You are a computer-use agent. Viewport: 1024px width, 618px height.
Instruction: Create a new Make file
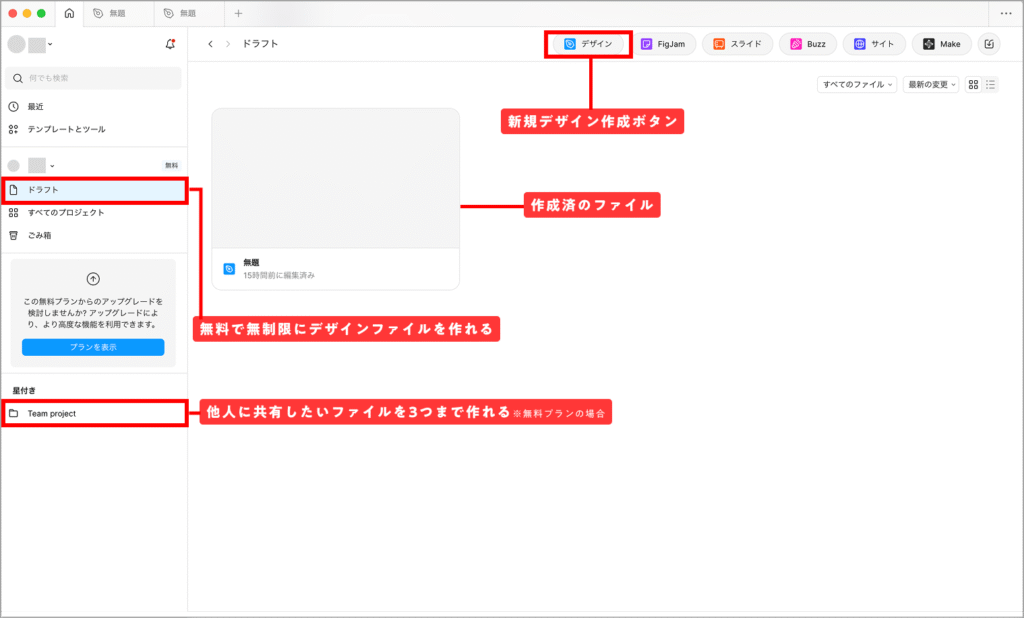(x=941, y=44)
